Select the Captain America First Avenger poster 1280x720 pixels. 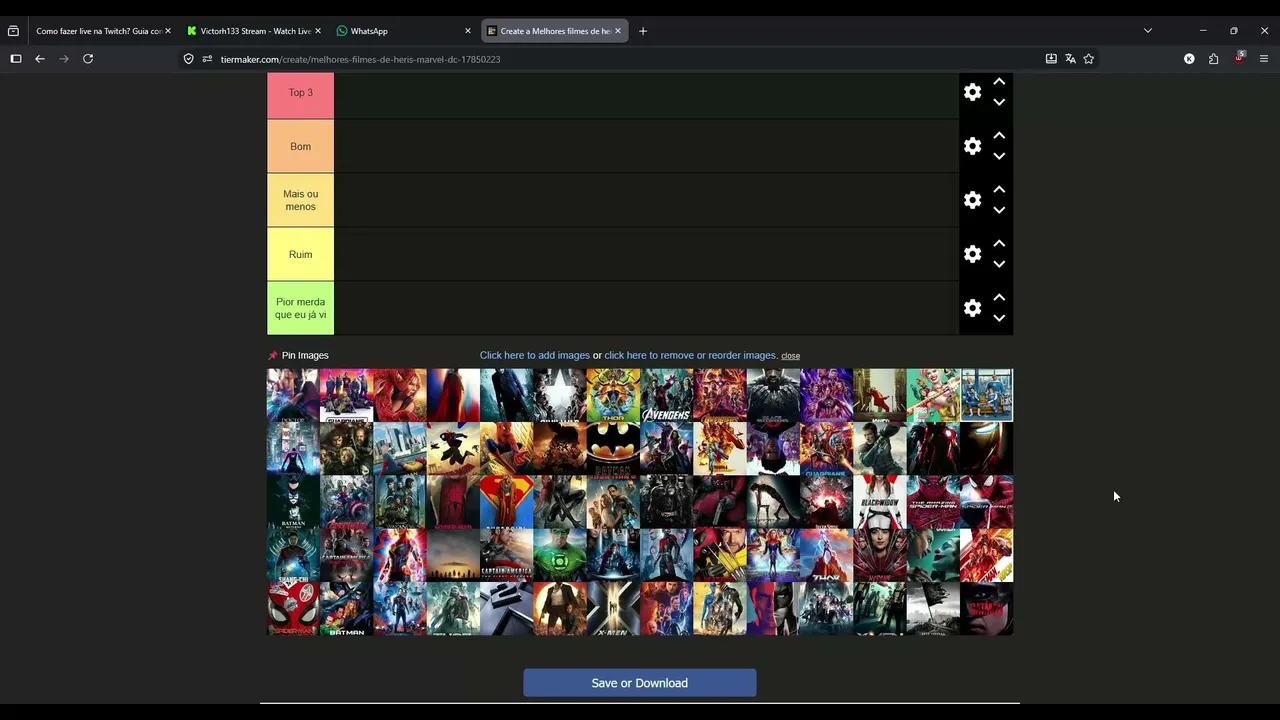tap(507, 555)
